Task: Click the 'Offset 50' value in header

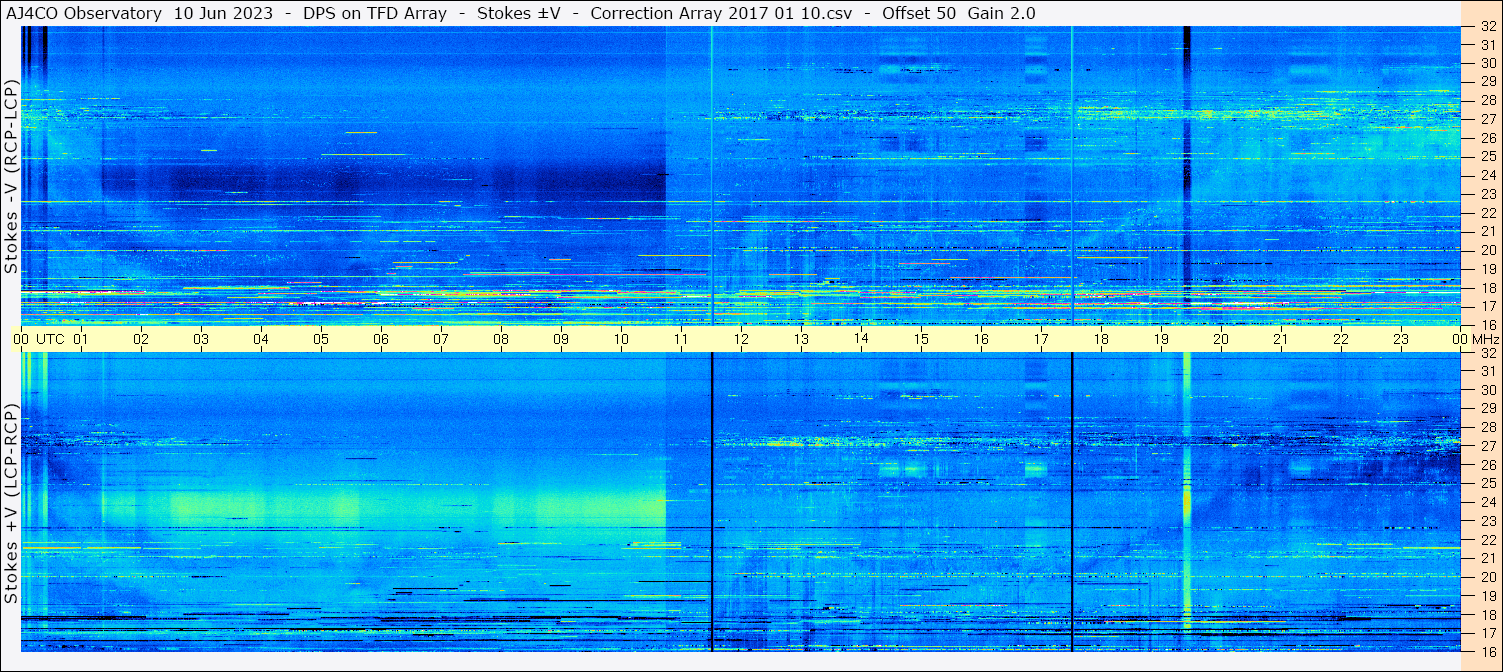Action: (919, 13)
